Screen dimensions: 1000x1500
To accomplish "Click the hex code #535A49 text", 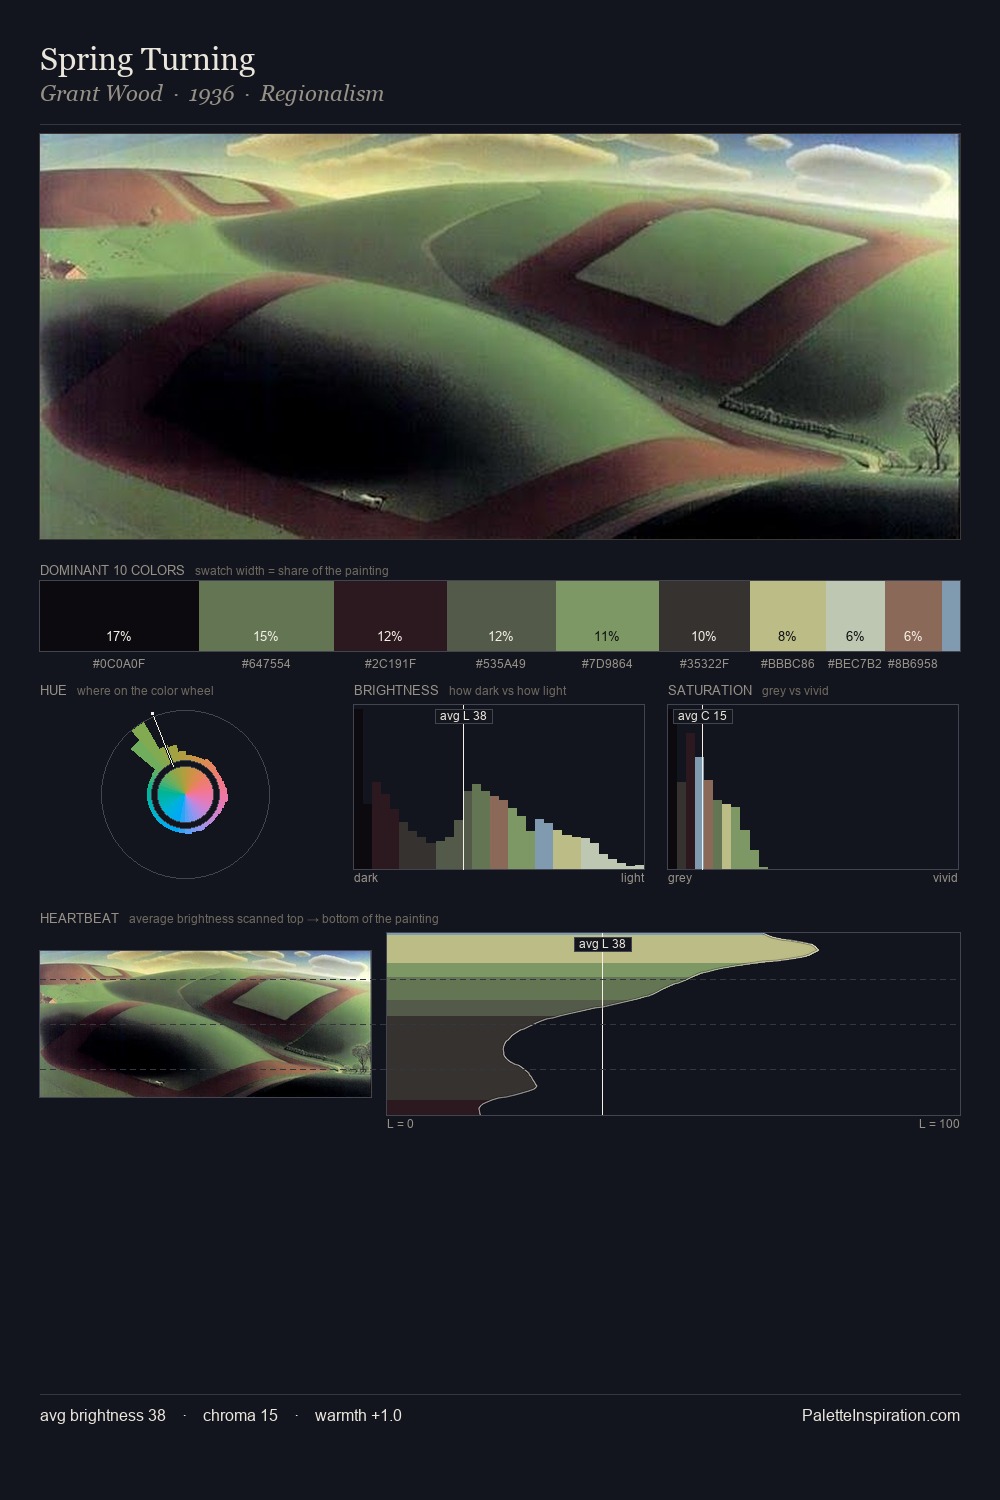I will click(x=501, y=663).
